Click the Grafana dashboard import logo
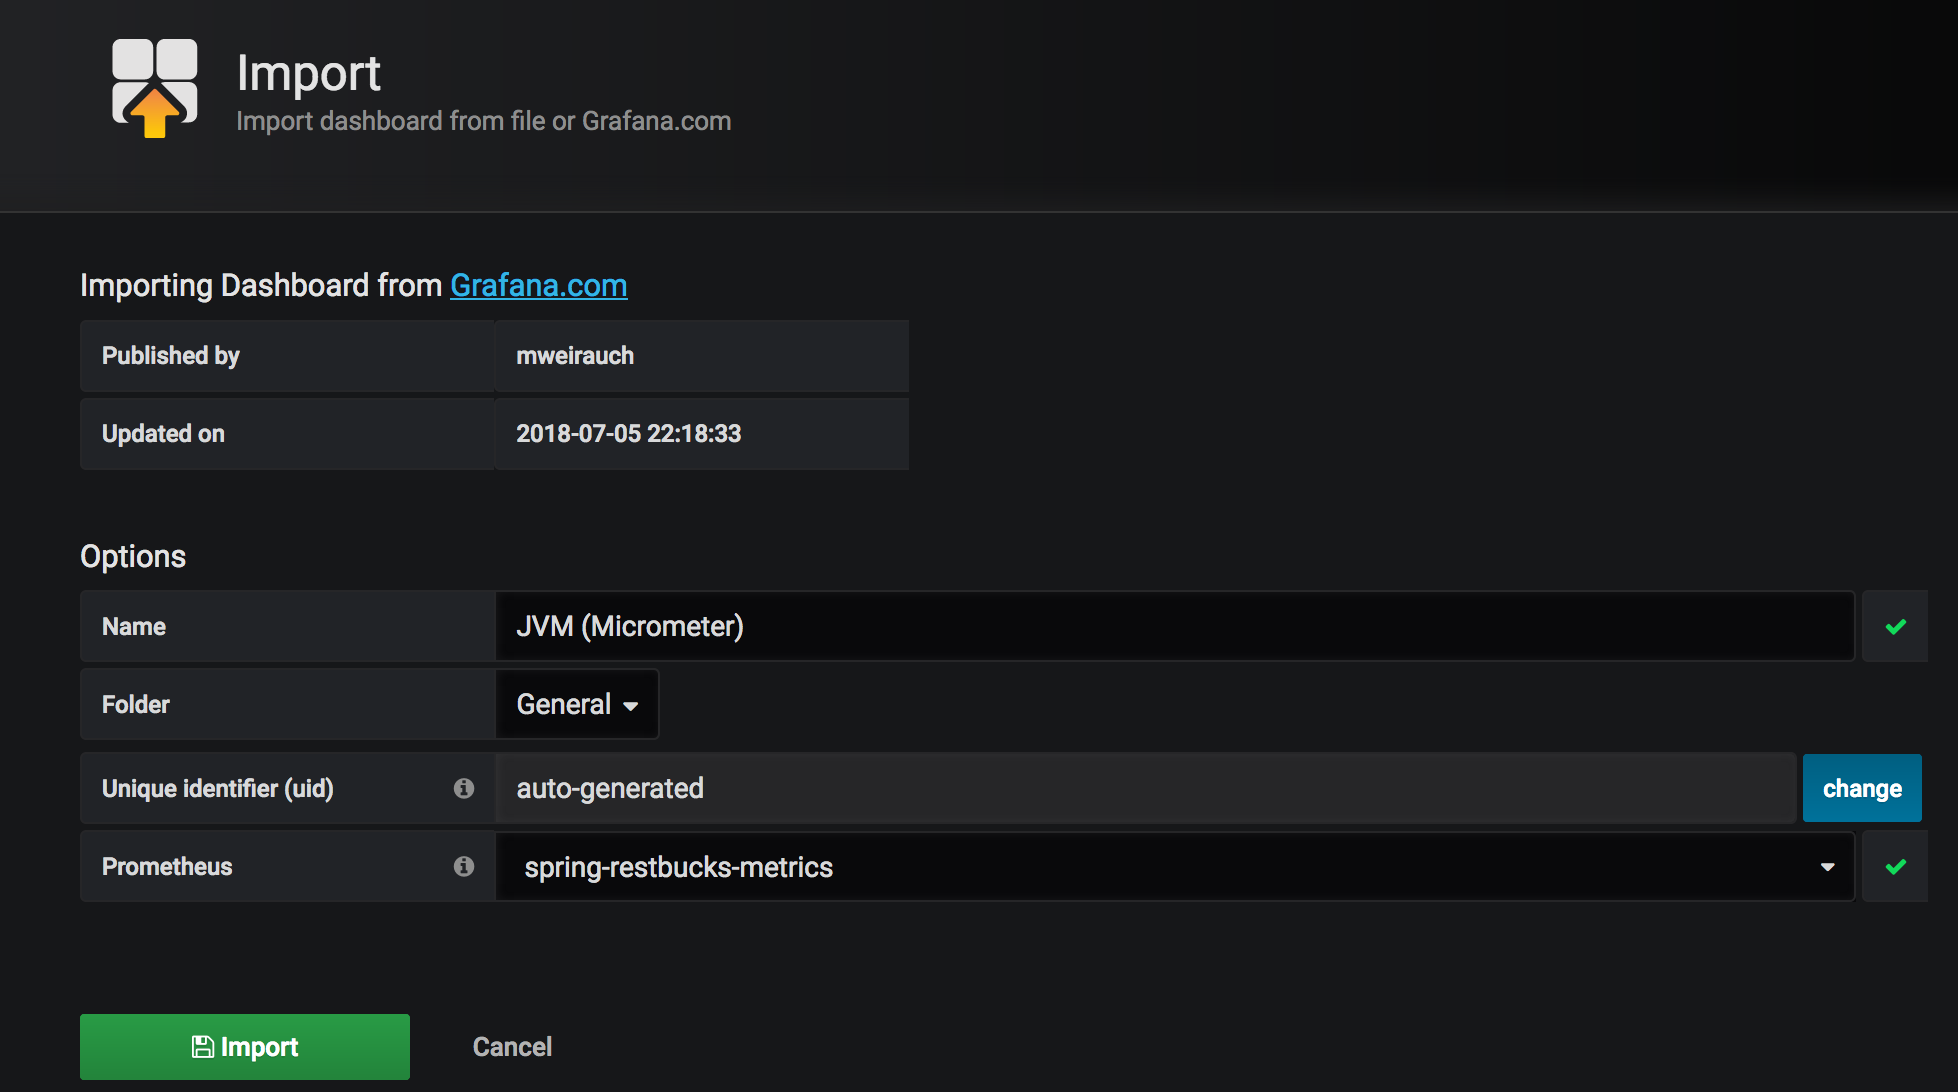This screenshot has width=1958, height=1092. coord(154,88)
